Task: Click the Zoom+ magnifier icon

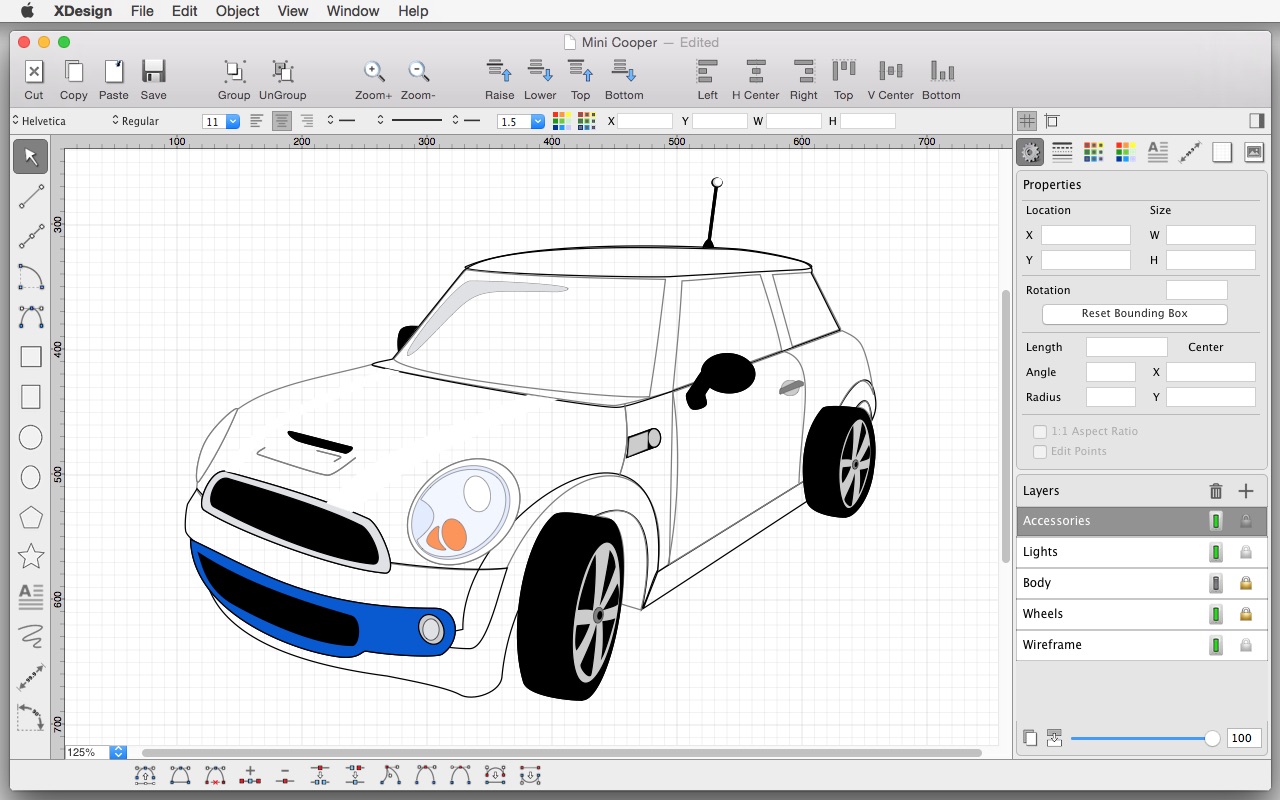Action: pyautogui.click(x=373, y=72)
